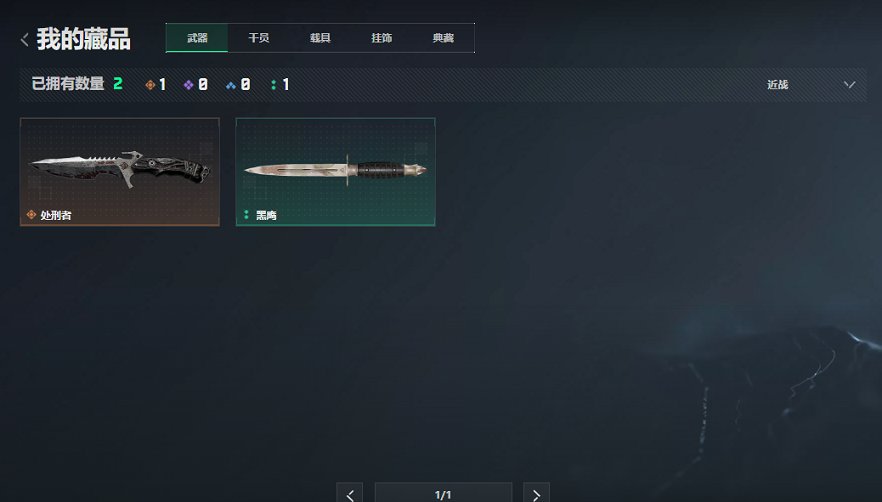Click the orange diamond rarity counter icon

point(150,85)
